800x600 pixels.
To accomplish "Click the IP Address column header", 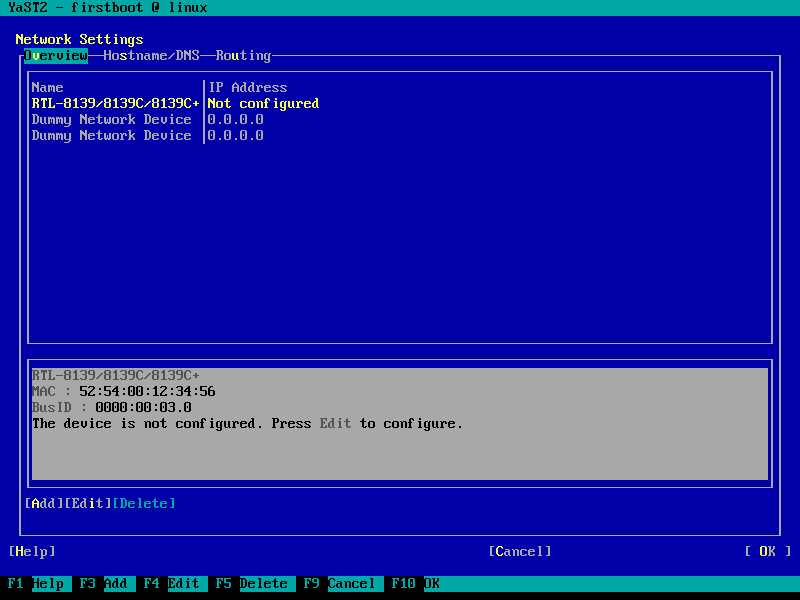I will click(247, 88).
